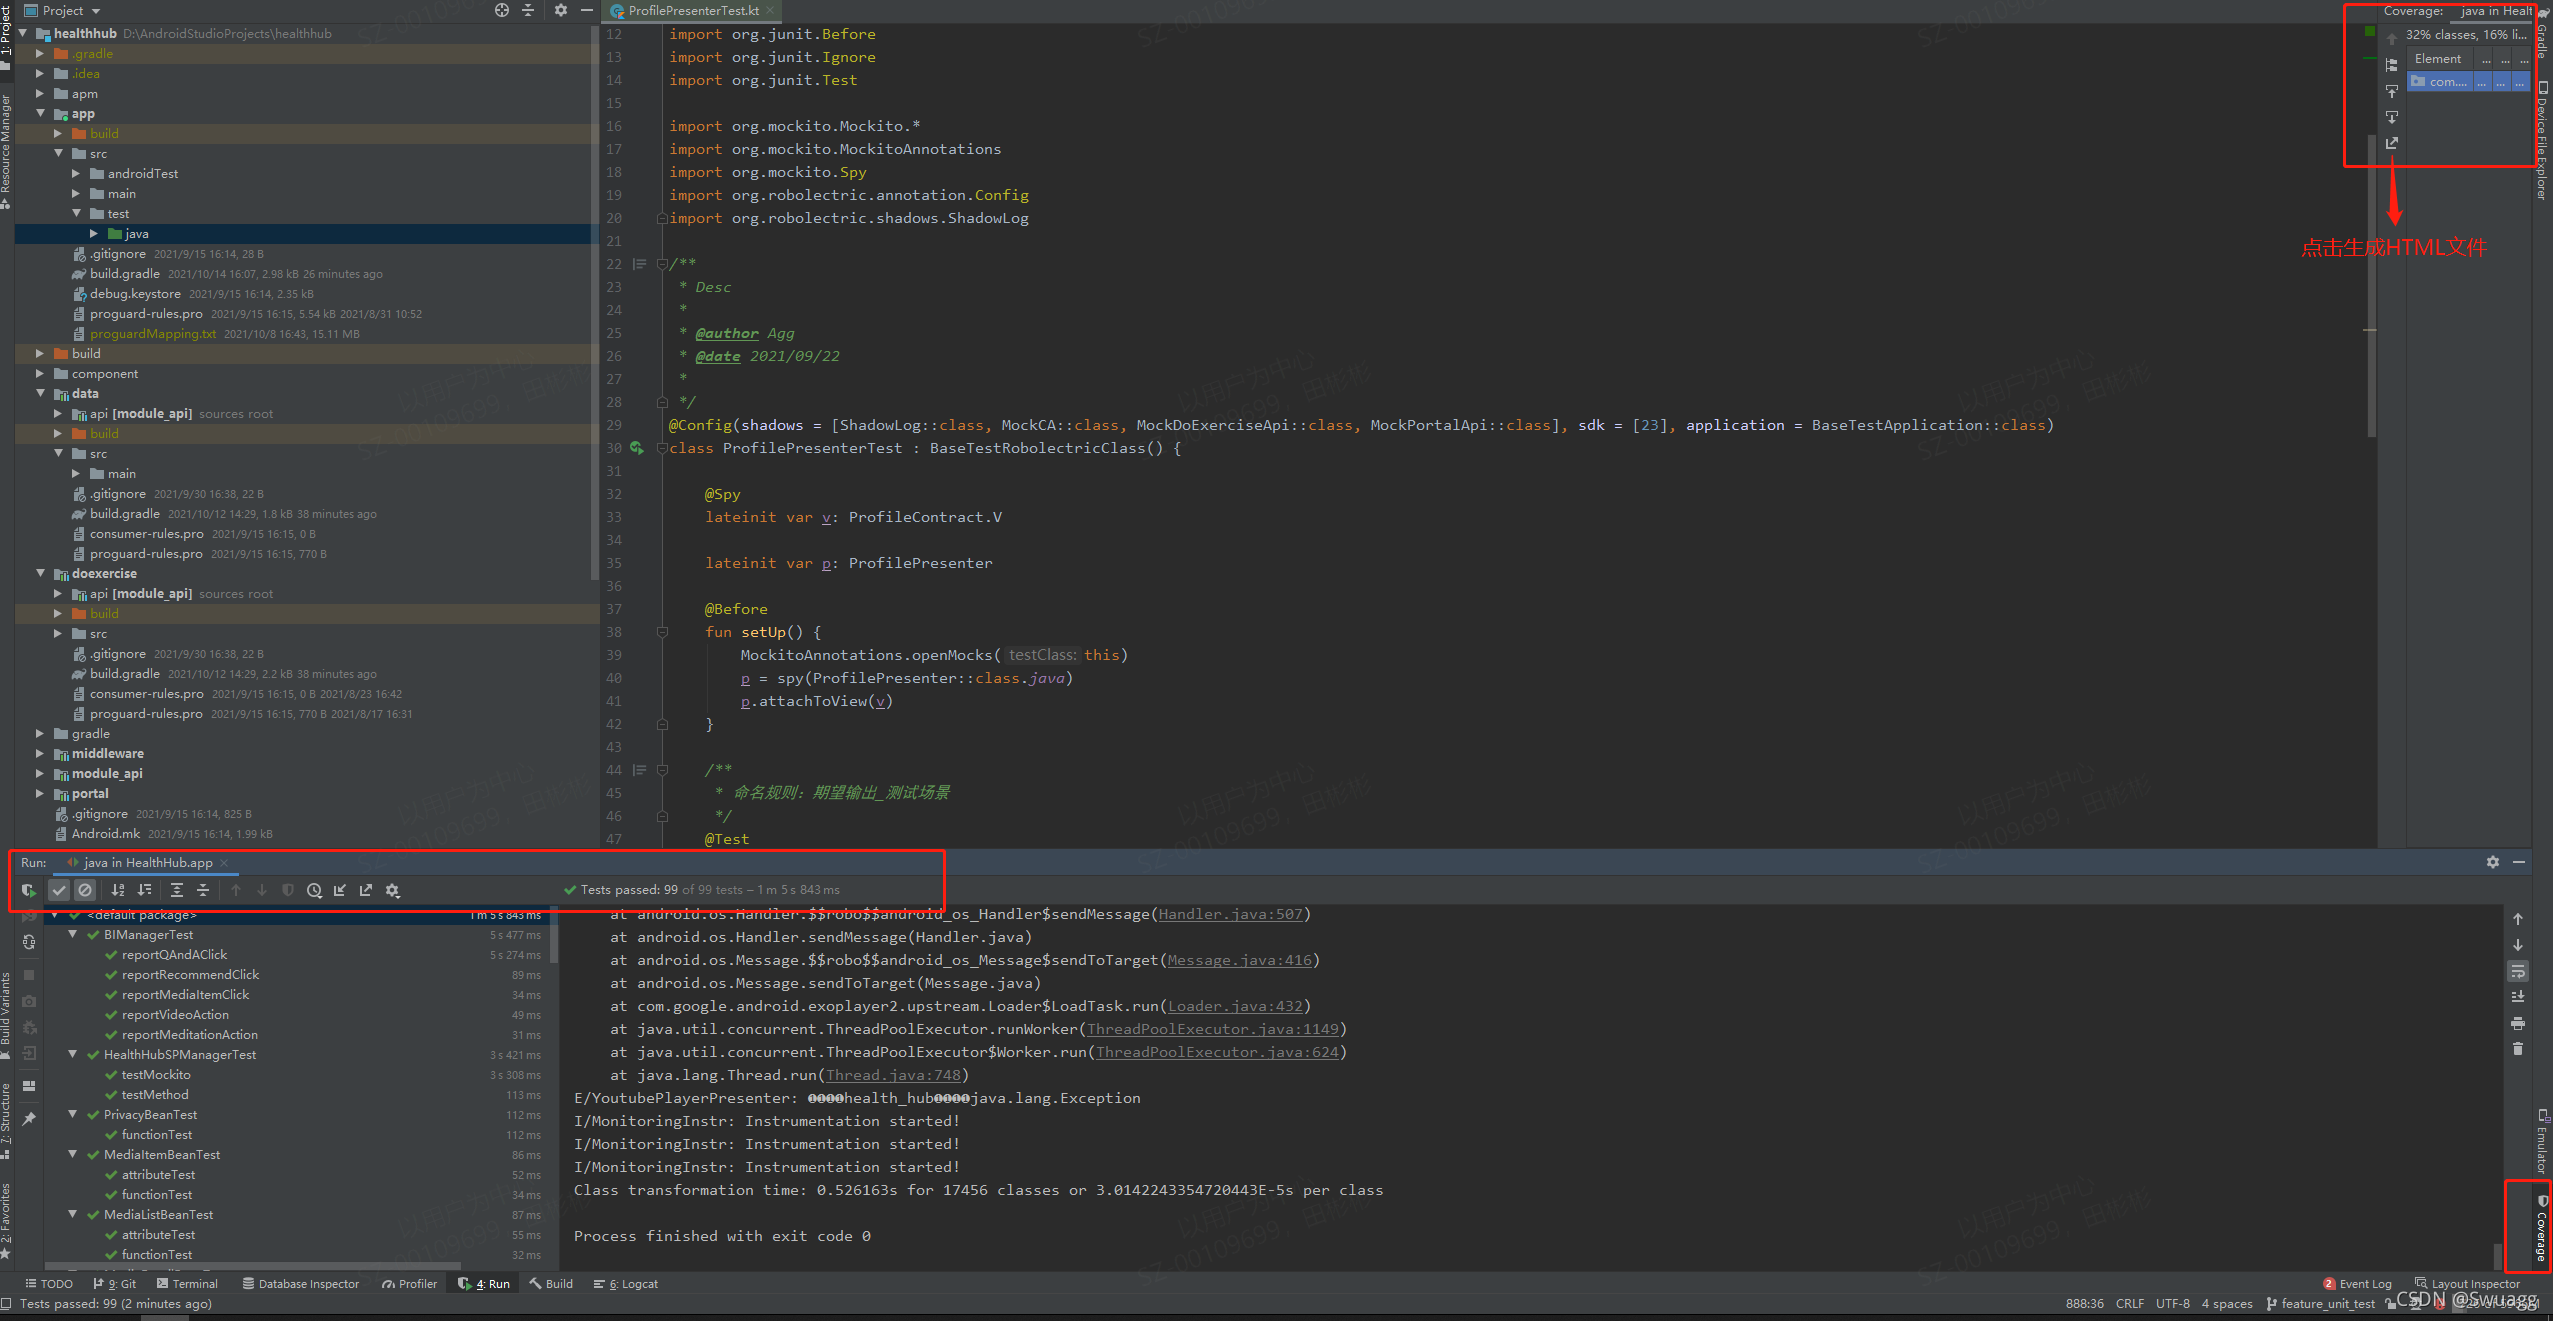The width and height of the screenshot is (2553, 1321).
Task: Click the Run panel test settings gear
Action: 392,890
